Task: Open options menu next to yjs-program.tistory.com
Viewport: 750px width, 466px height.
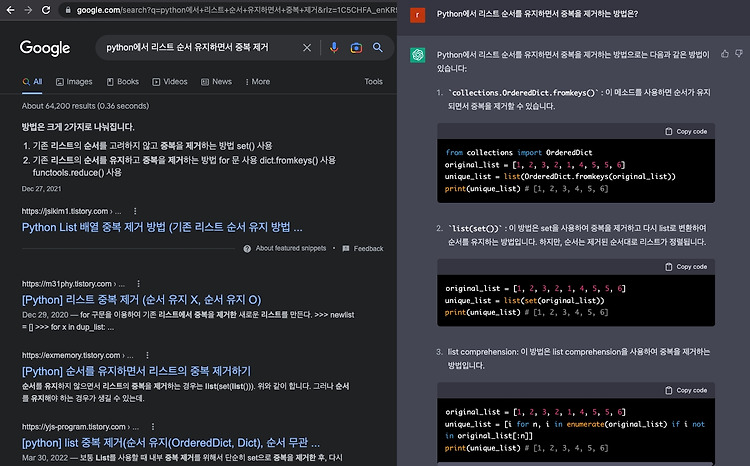Action: (x=153, y=426)
